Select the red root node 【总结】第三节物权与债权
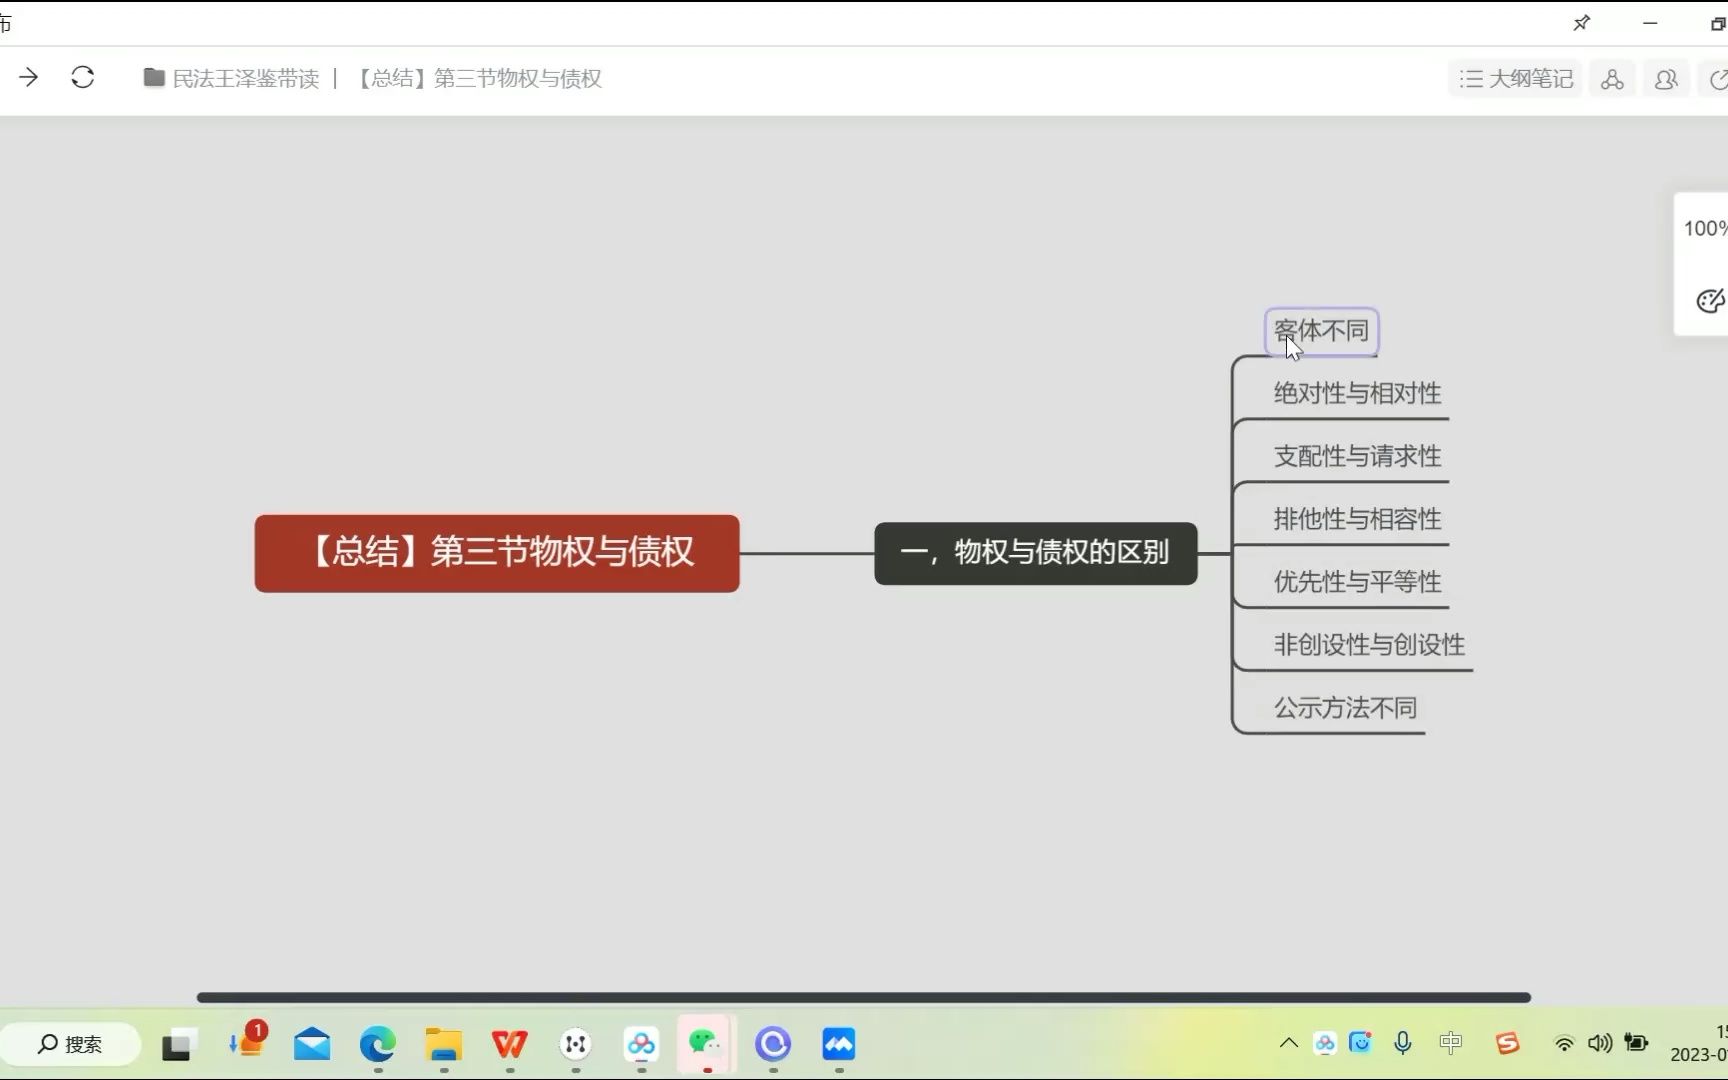The width and height of the screenshot is (1728, 1080). click(497, 553)
